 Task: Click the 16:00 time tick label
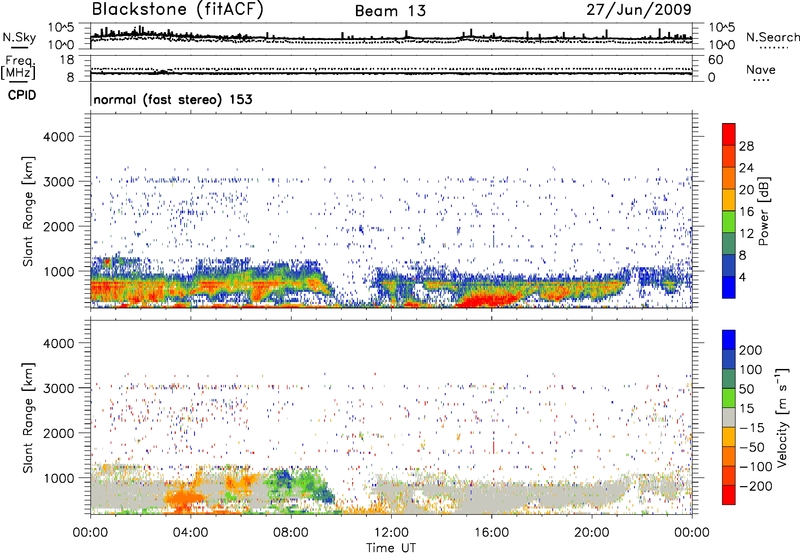pyautogui.click(x=491, y=533)
